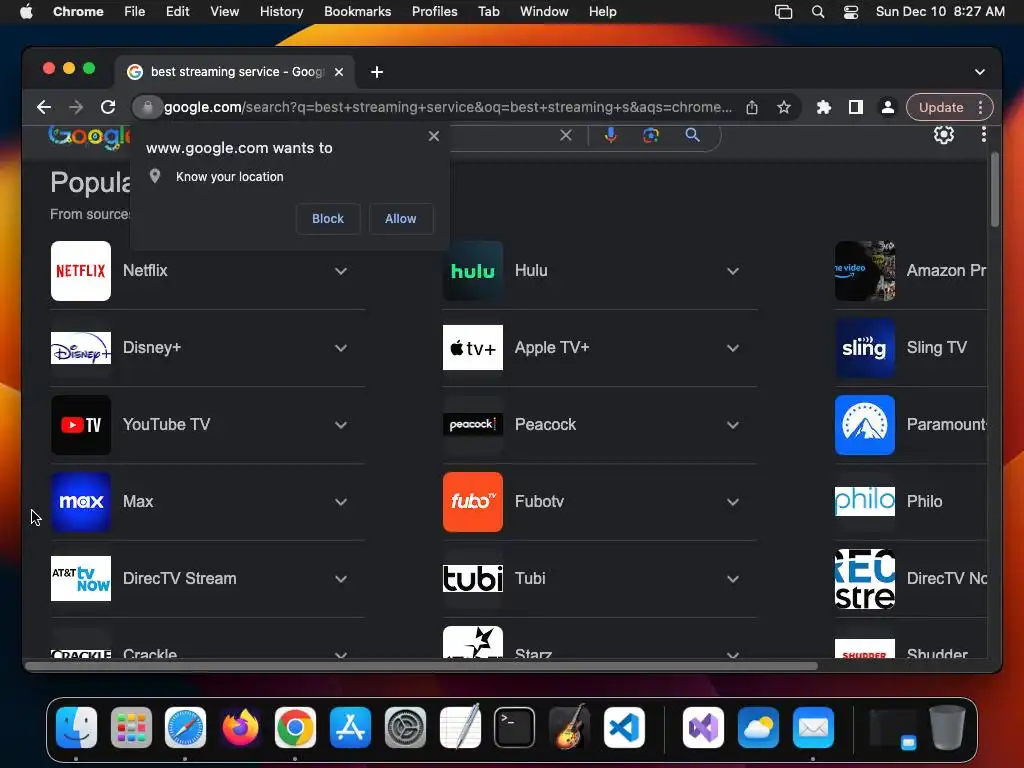The height and width of the screenshot is (768, 1024).
Task: Share this page from the address bar
Action: click(x=752, y=107)
